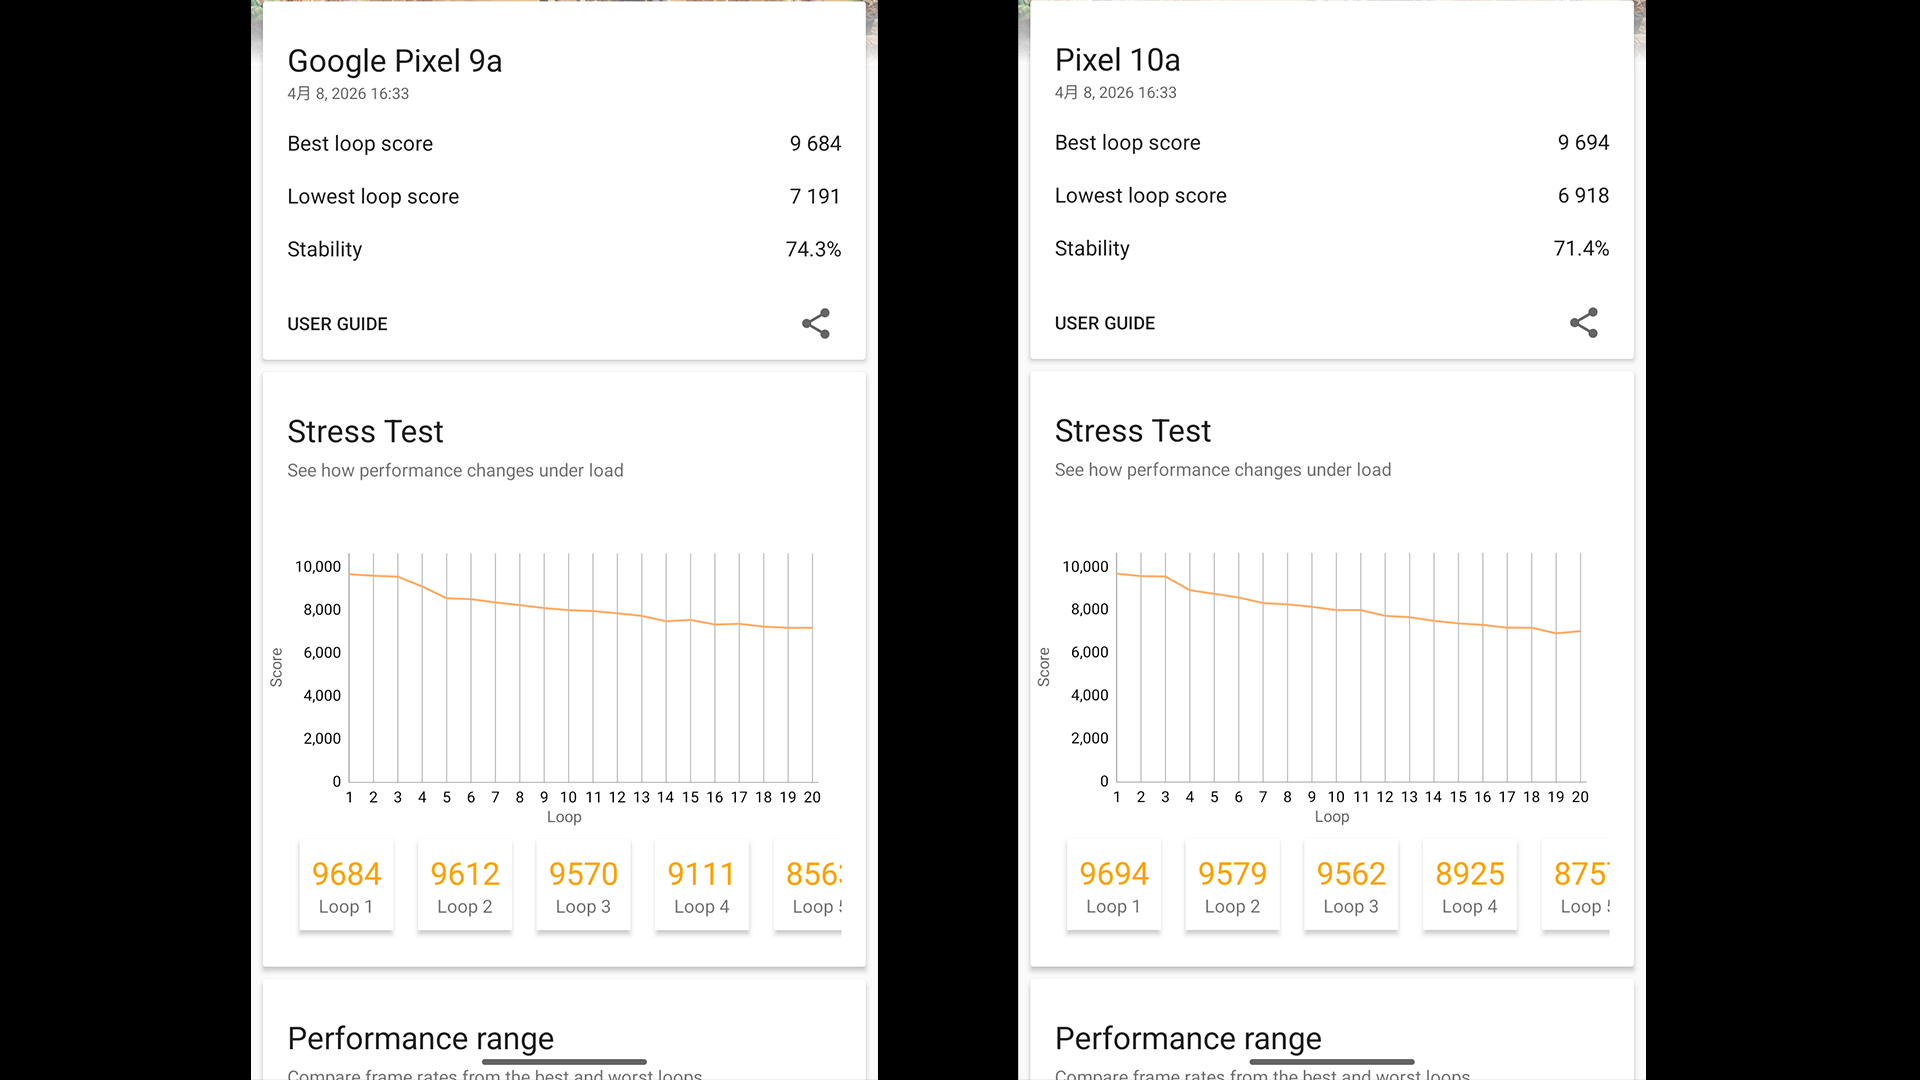Click Google Pixel 9a title heading

[x=395, y=61]
